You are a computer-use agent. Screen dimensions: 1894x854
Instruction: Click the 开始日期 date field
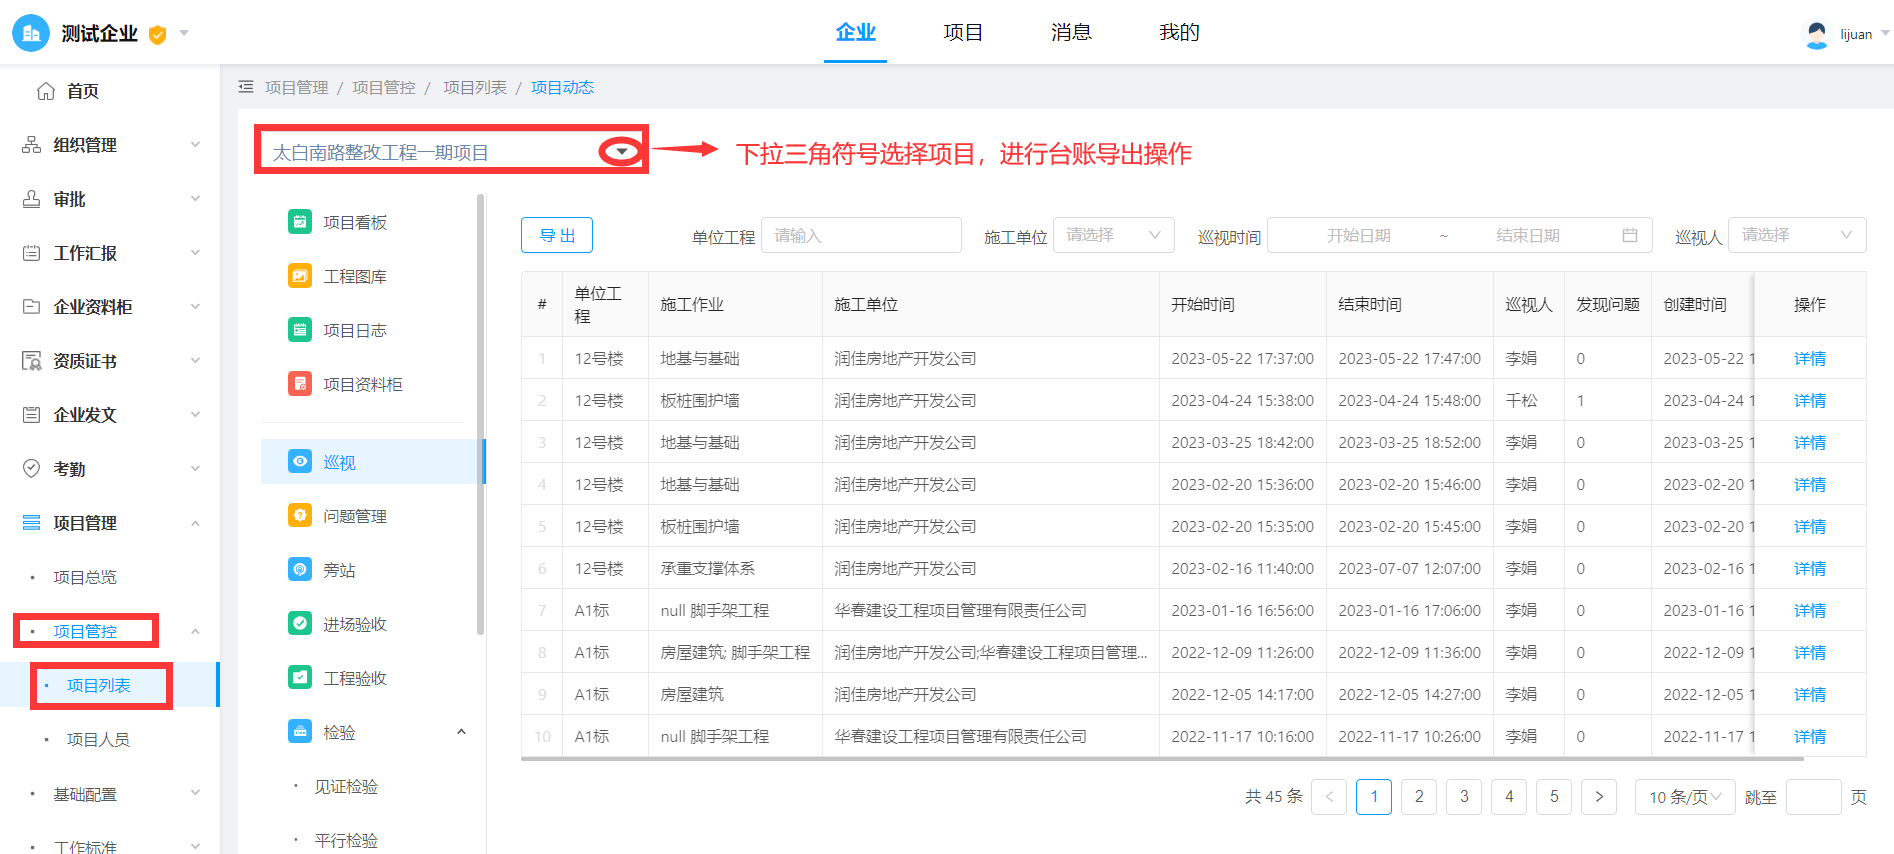1358,235
